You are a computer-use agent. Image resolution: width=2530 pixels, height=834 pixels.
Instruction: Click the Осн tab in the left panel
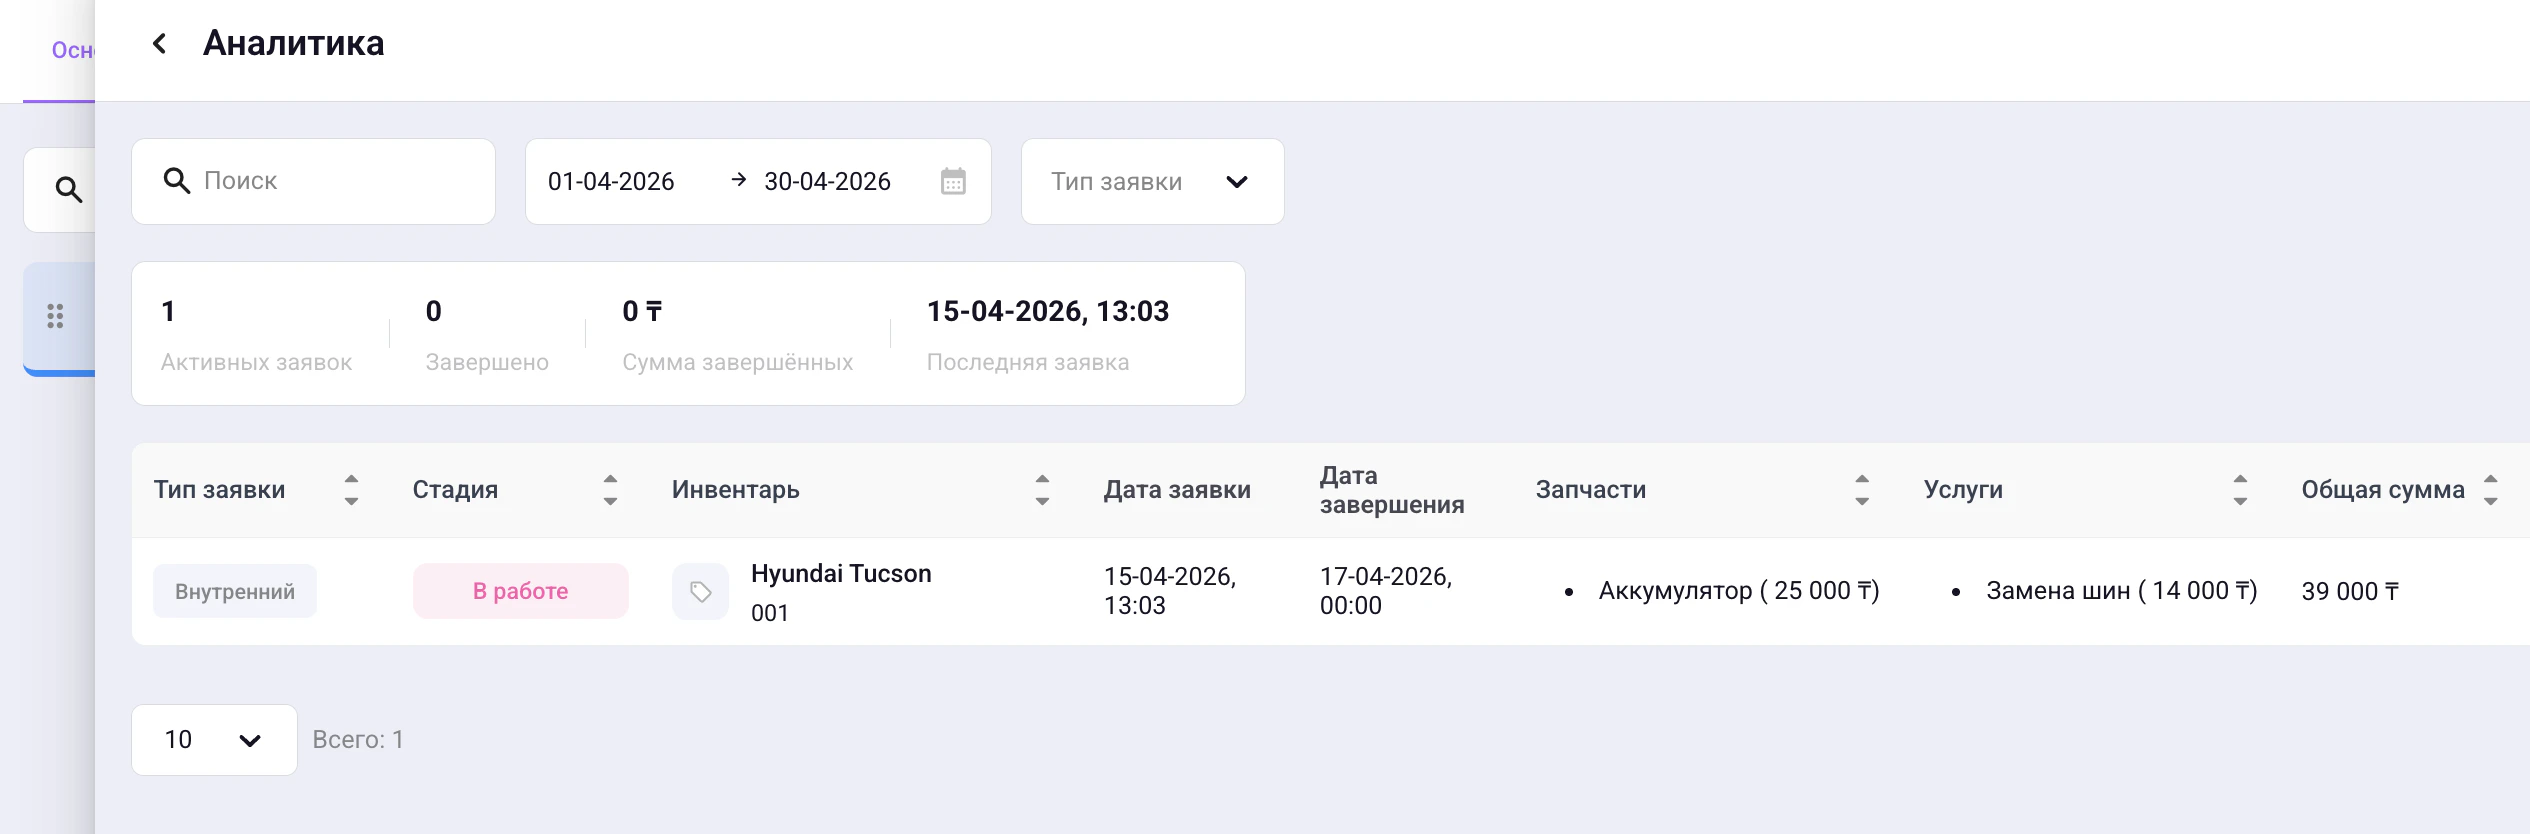click(72, 50)
